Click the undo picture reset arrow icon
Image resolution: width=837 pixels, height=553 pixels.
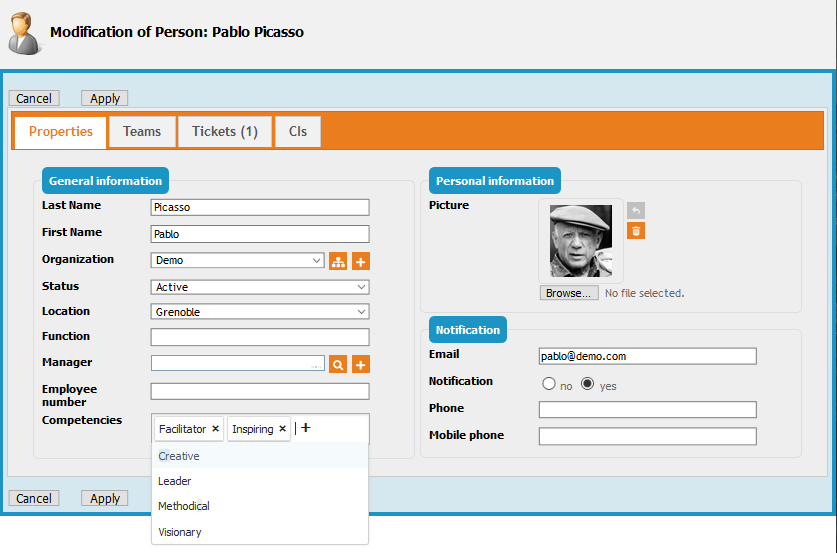[x=636, y=210]
